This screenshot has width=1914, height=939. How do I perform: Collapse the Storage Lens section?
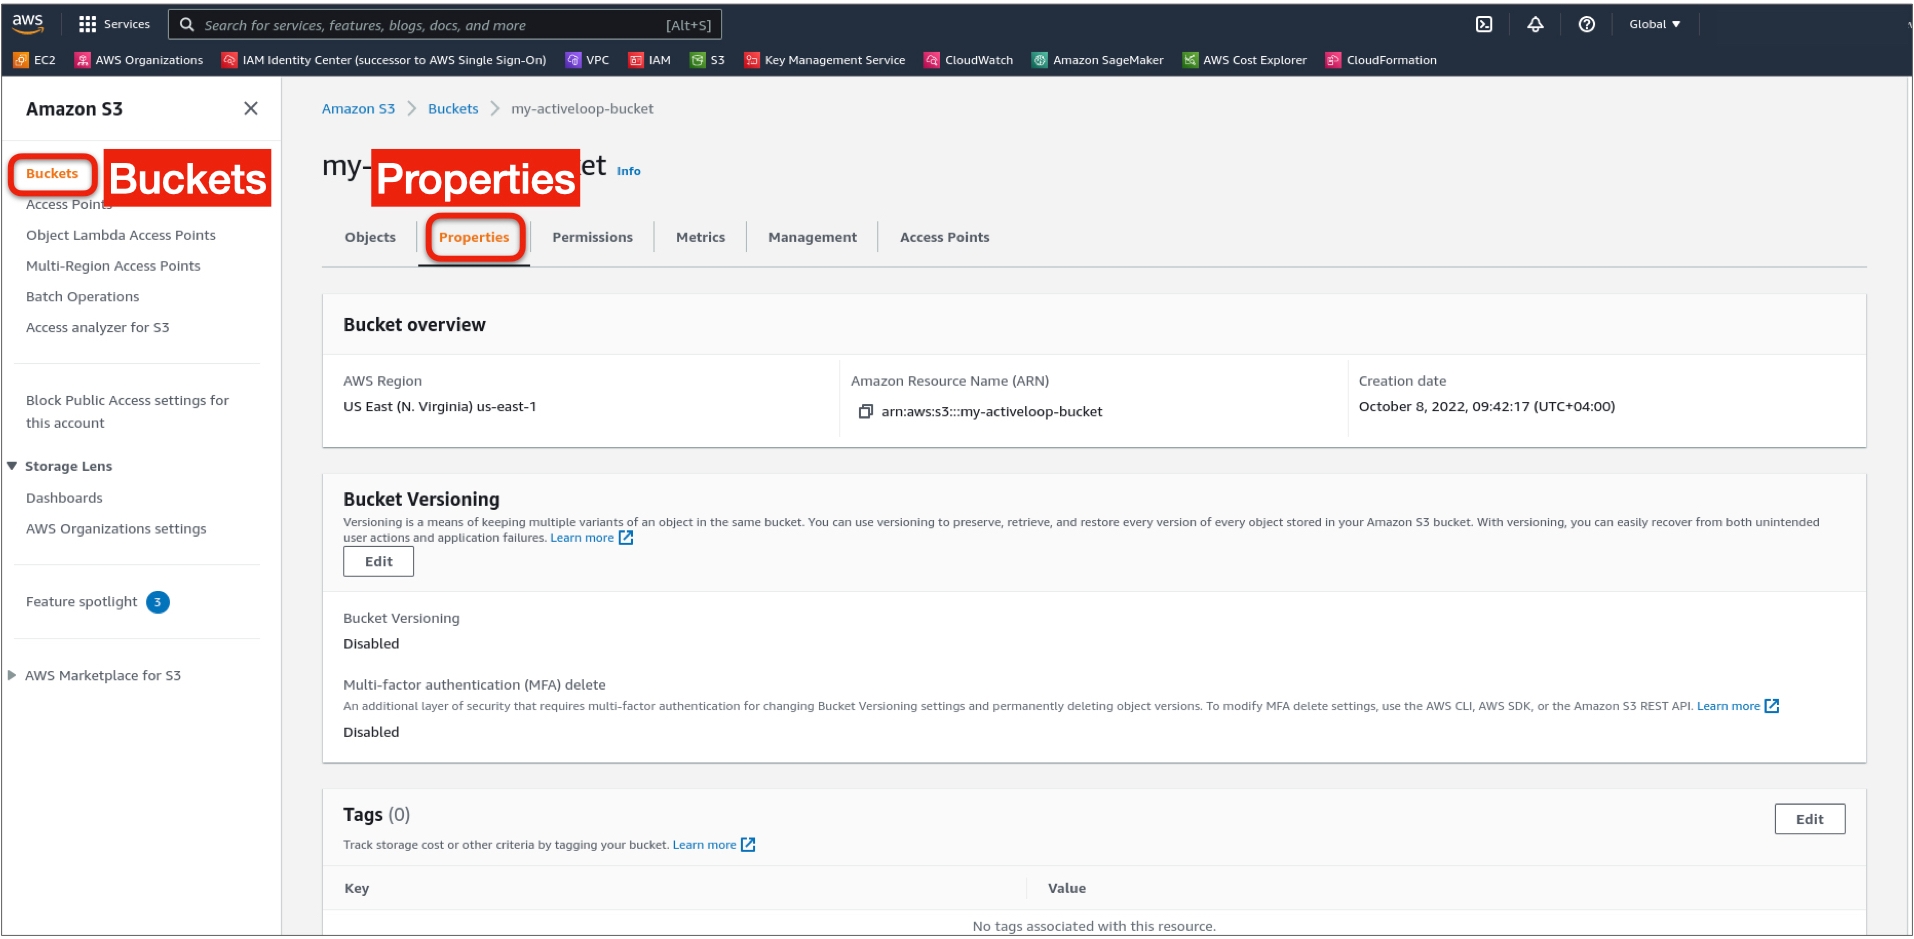pyautogui.click(x=13, y=466)
